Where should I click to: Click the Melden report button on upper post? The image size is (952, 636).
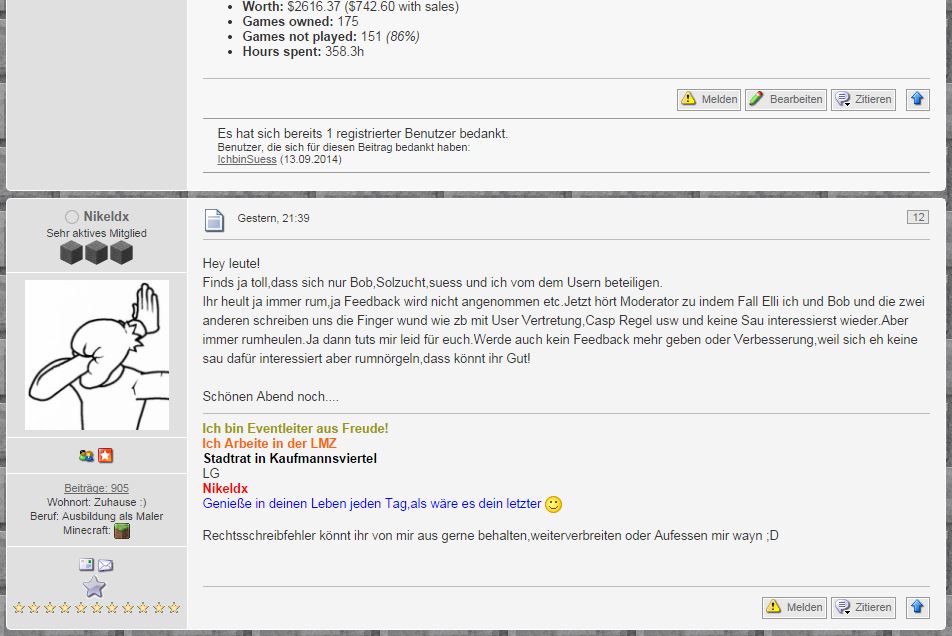point(709,99)
